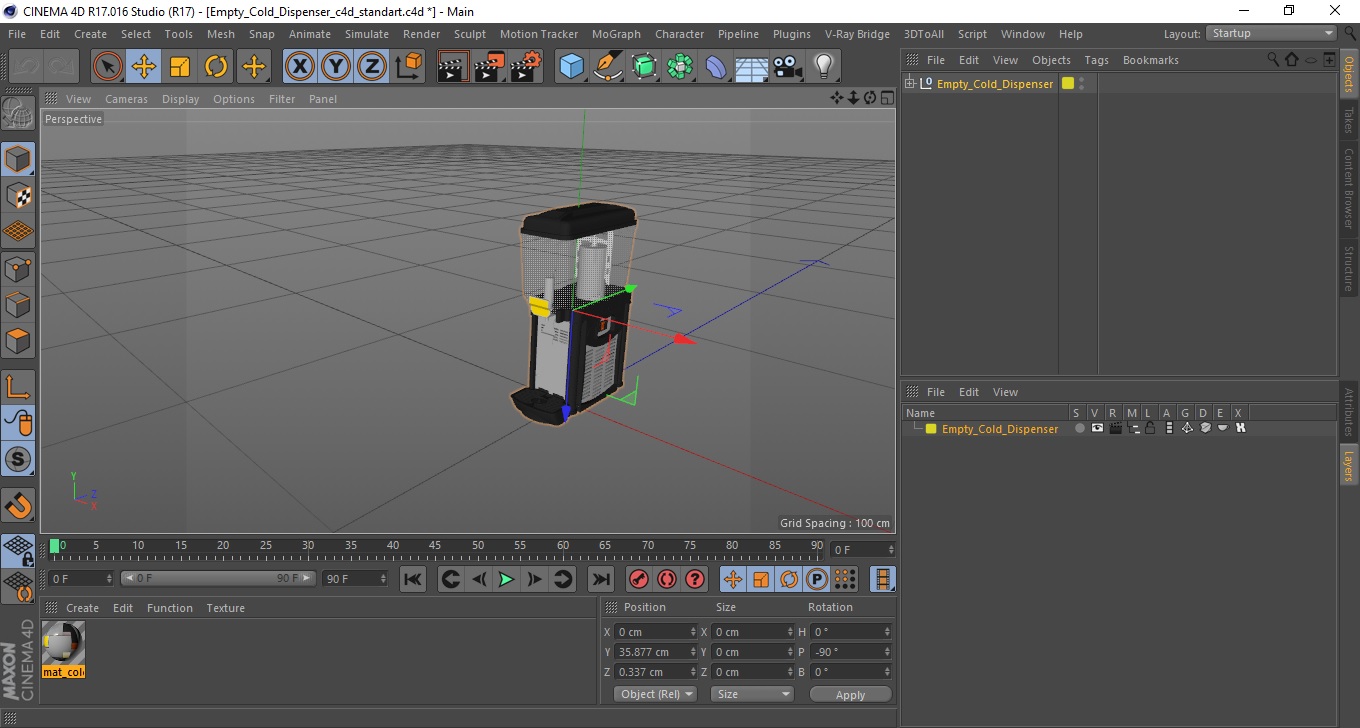Click the yellow layer swatch in Objects manager
This screenshot has height=728, width=1360.
pos(1068,83)
